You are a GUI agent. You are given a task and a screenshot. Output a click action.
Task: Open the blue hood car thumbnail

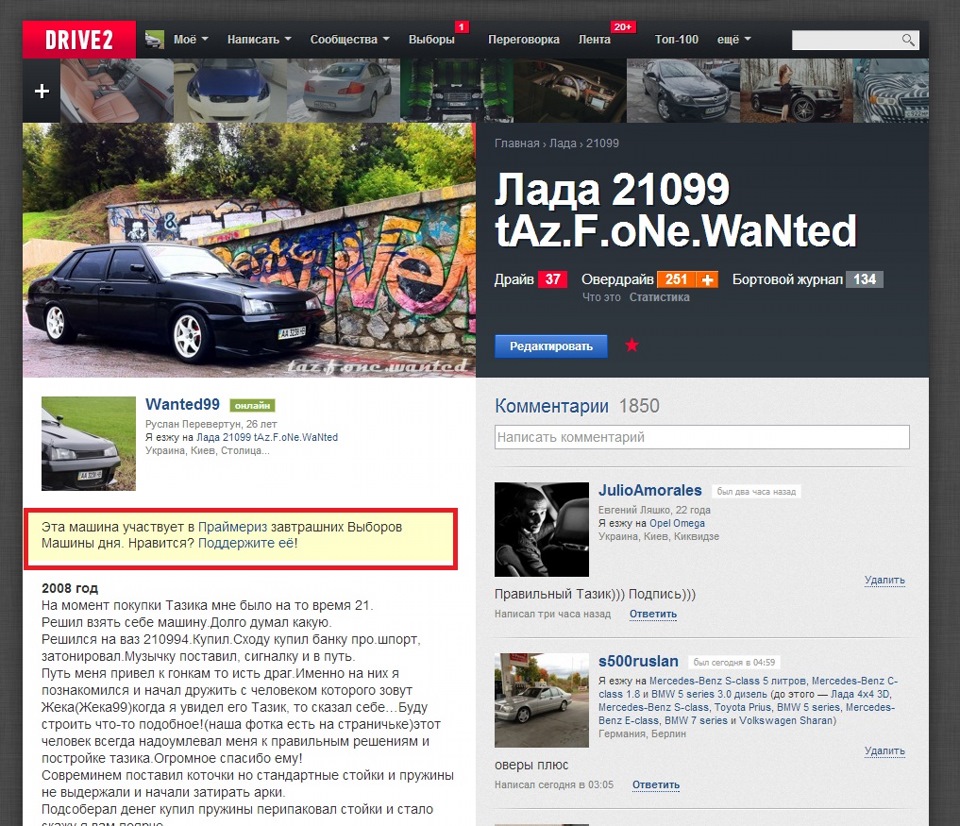click(x=230, y=91)
